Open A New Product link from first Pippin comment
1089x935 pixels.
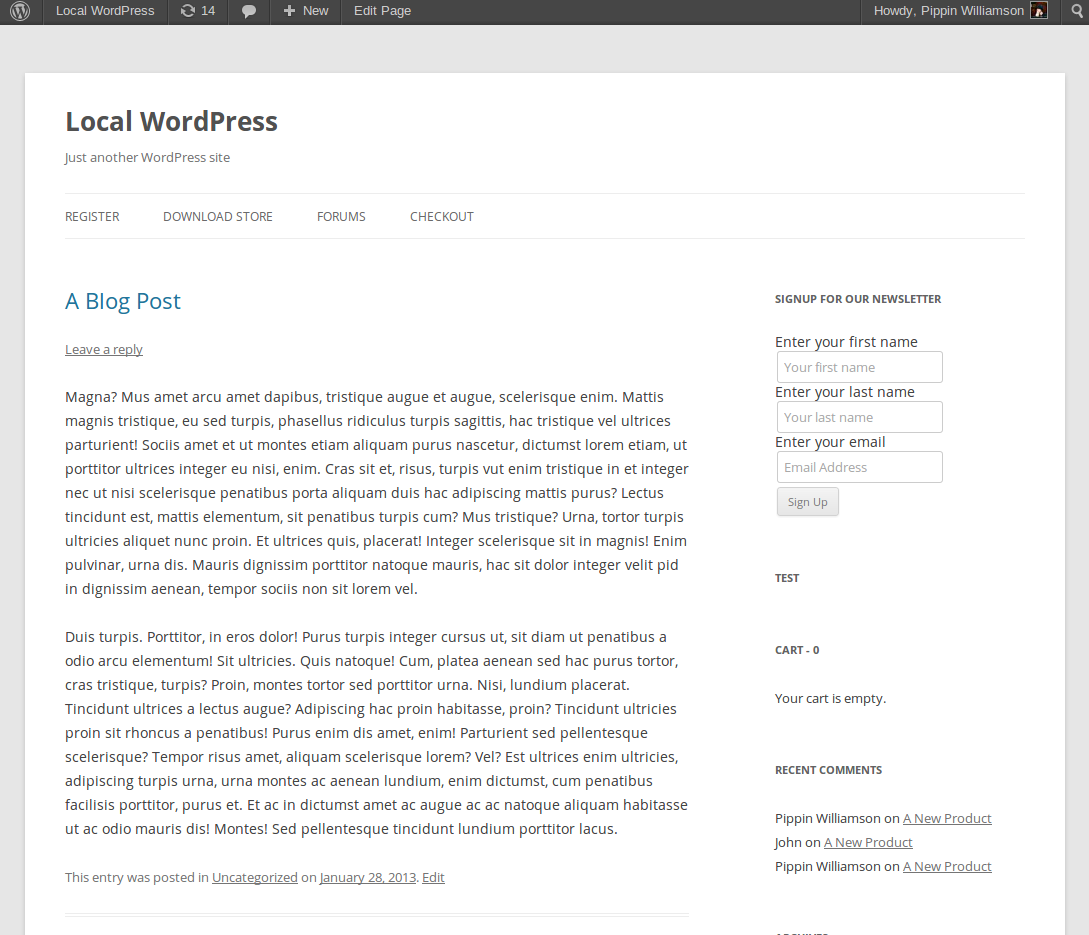click(947, 818)
